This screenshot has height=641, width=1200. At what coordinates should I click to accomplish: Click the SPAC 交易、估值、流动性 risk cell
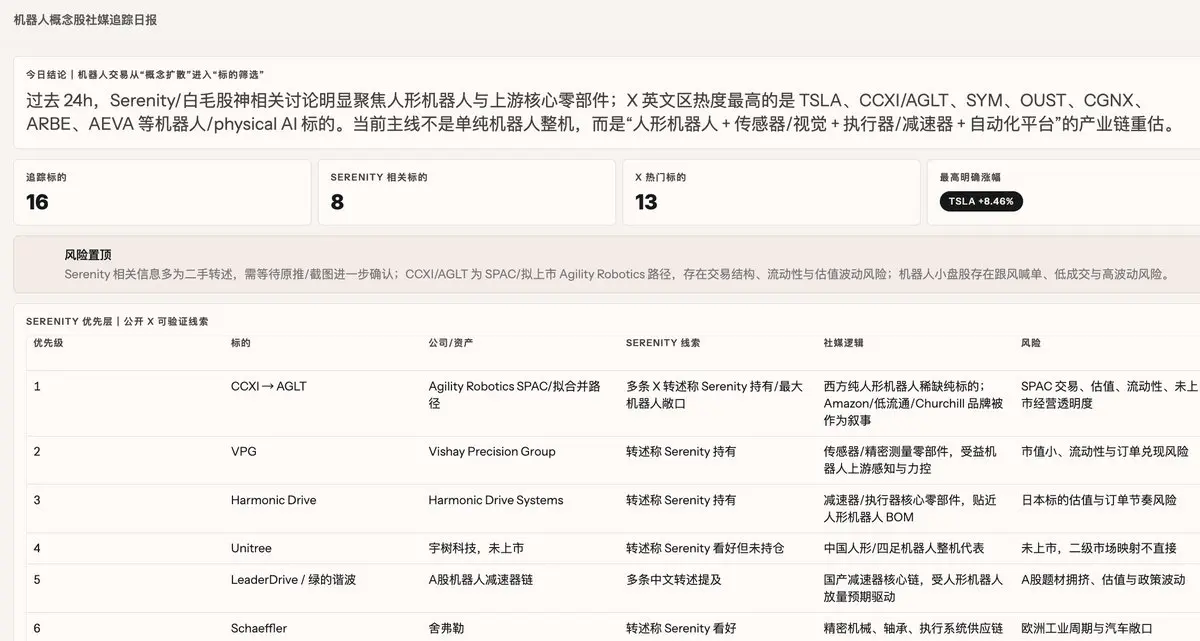click(1109, 395)
